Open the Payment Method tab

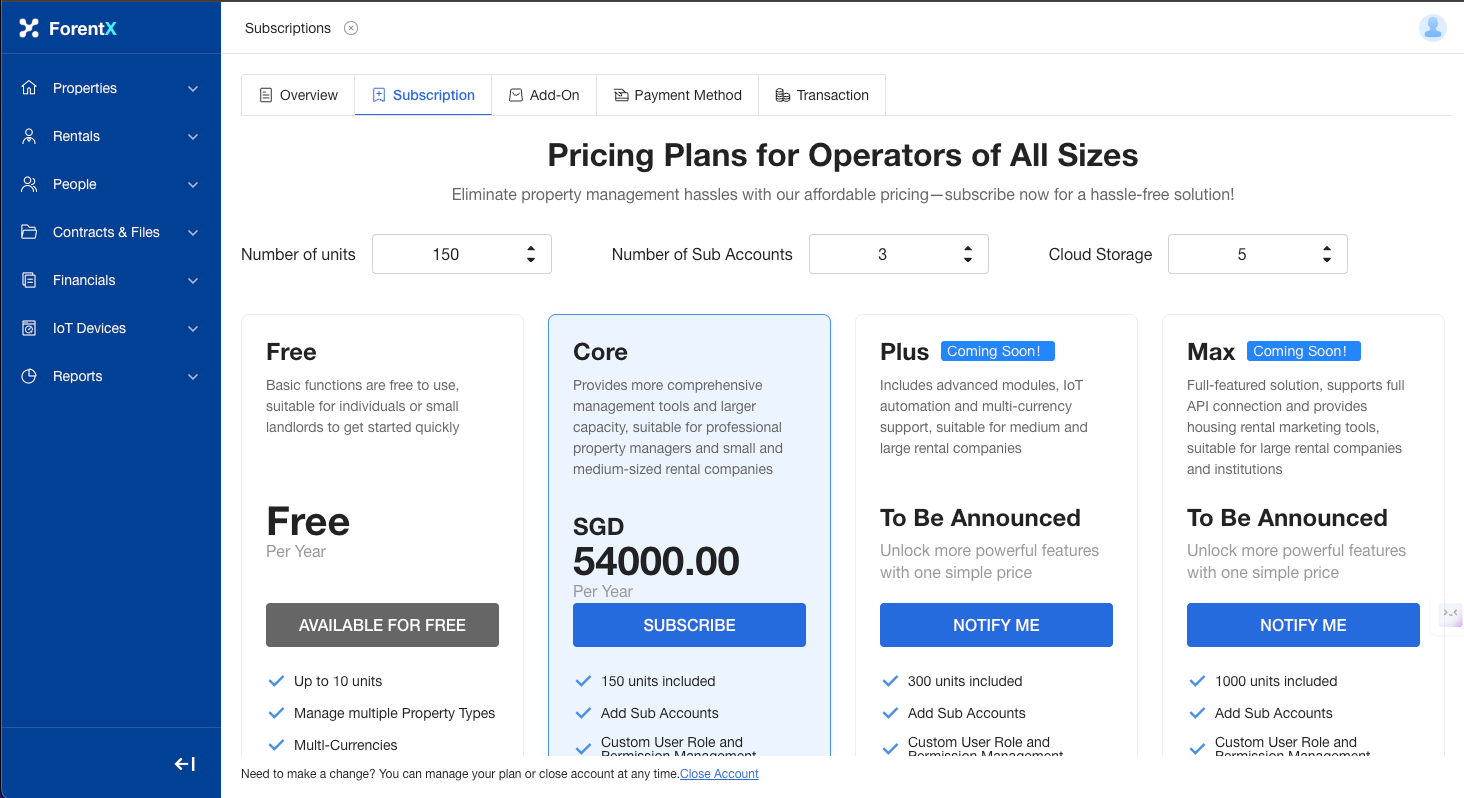677,95
